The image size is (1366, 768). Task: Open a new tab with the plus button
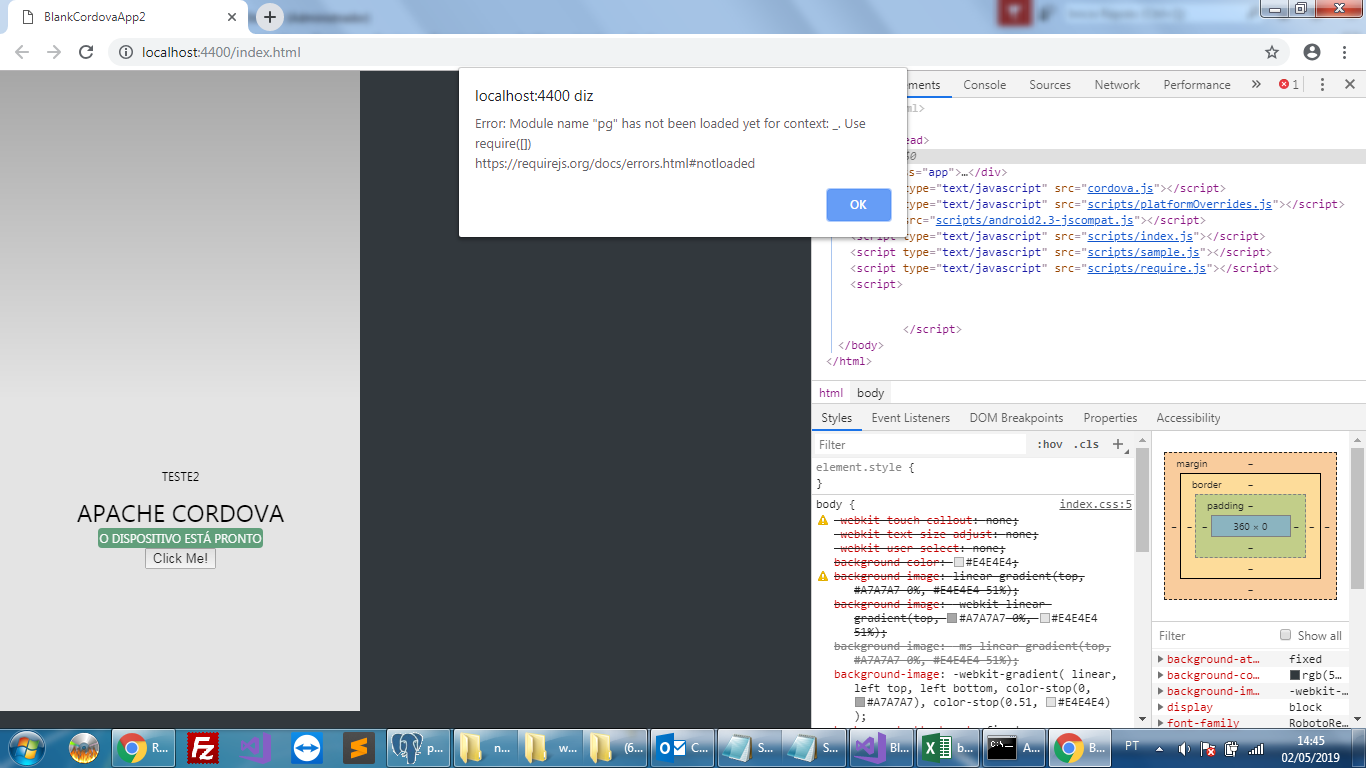tap(269, 17)
